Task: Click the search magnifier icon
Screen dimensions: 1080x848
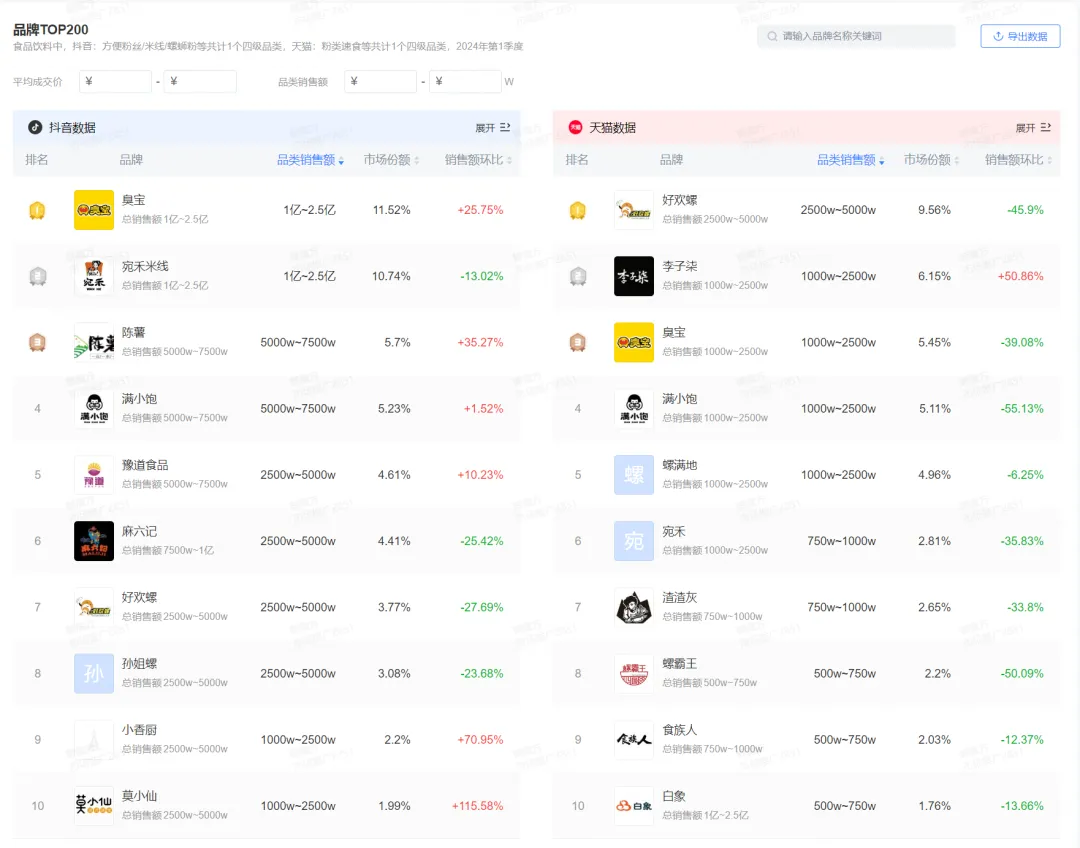Action: [772, 37]
